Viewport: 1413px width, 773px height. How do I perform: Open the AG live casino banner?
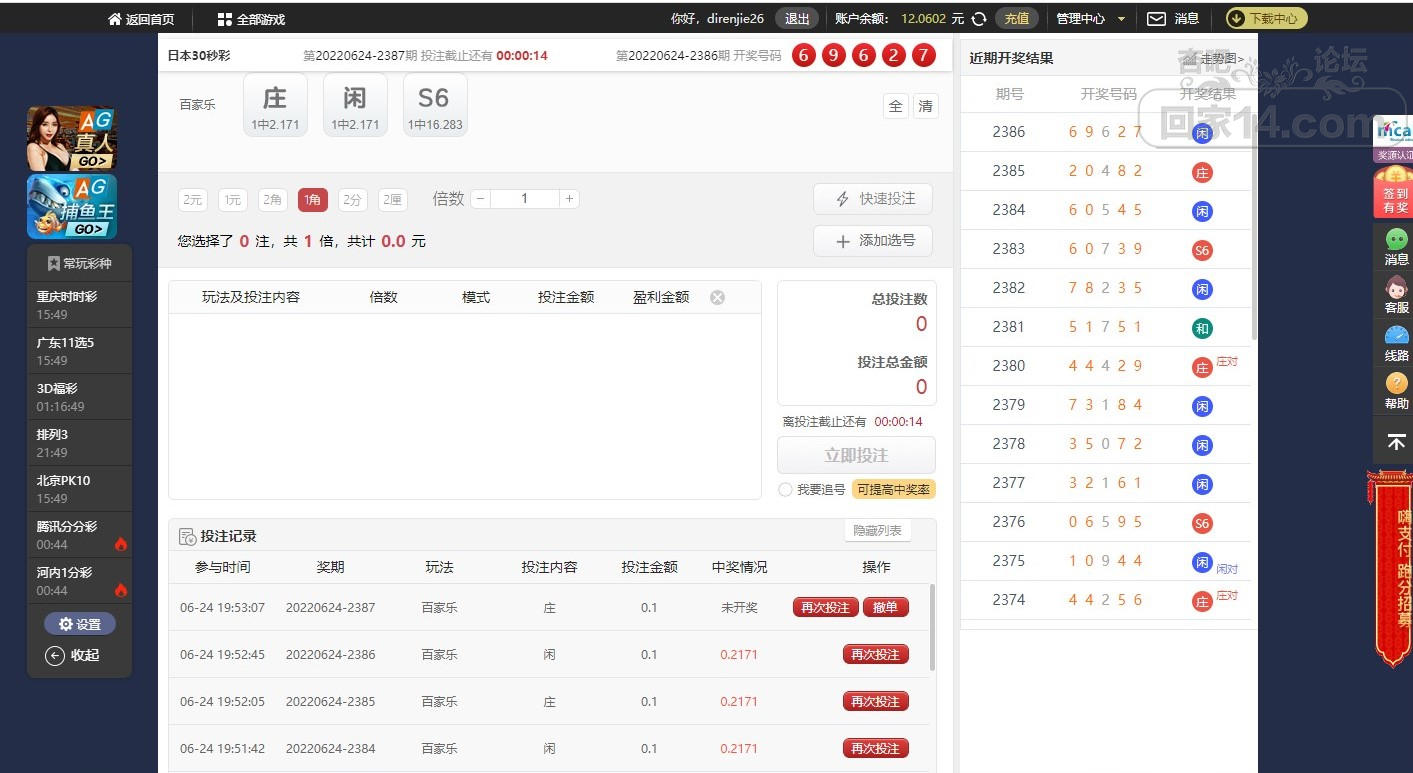[71, 139]
